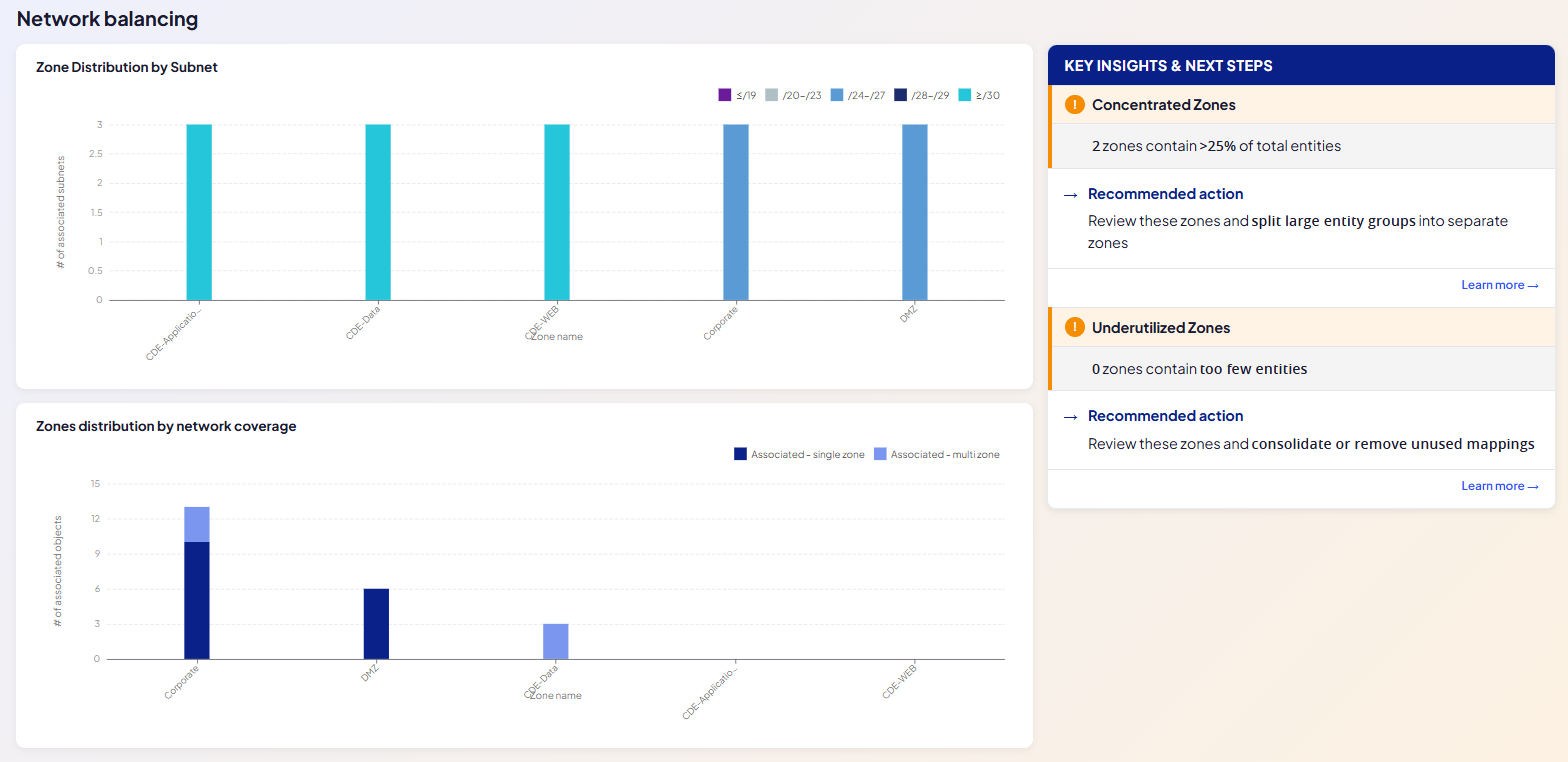Viewport: 1568px width, 762px height.
Task: Click arrow icon beside second Recommended action
Action: tap(1070, 417)
